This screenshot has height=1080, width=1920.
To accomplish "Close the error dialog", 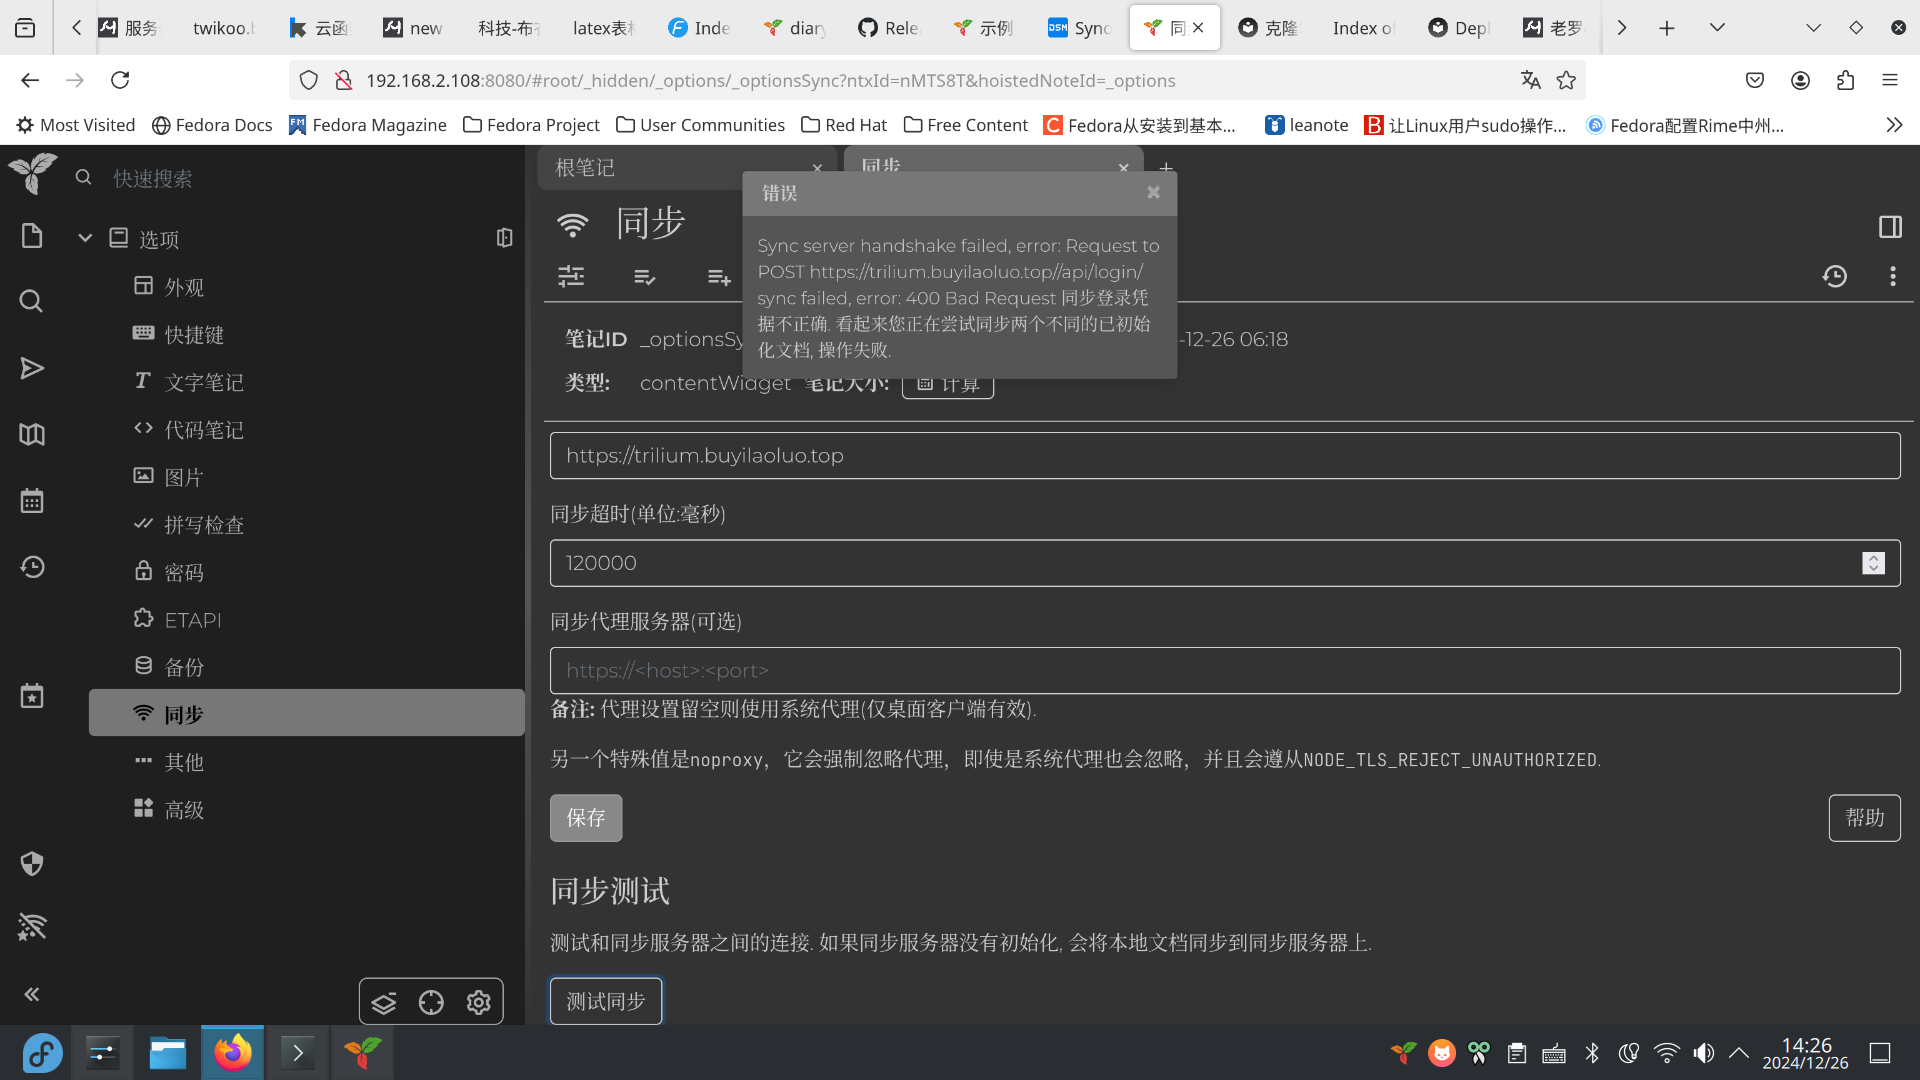I will tap(1154, 193).
